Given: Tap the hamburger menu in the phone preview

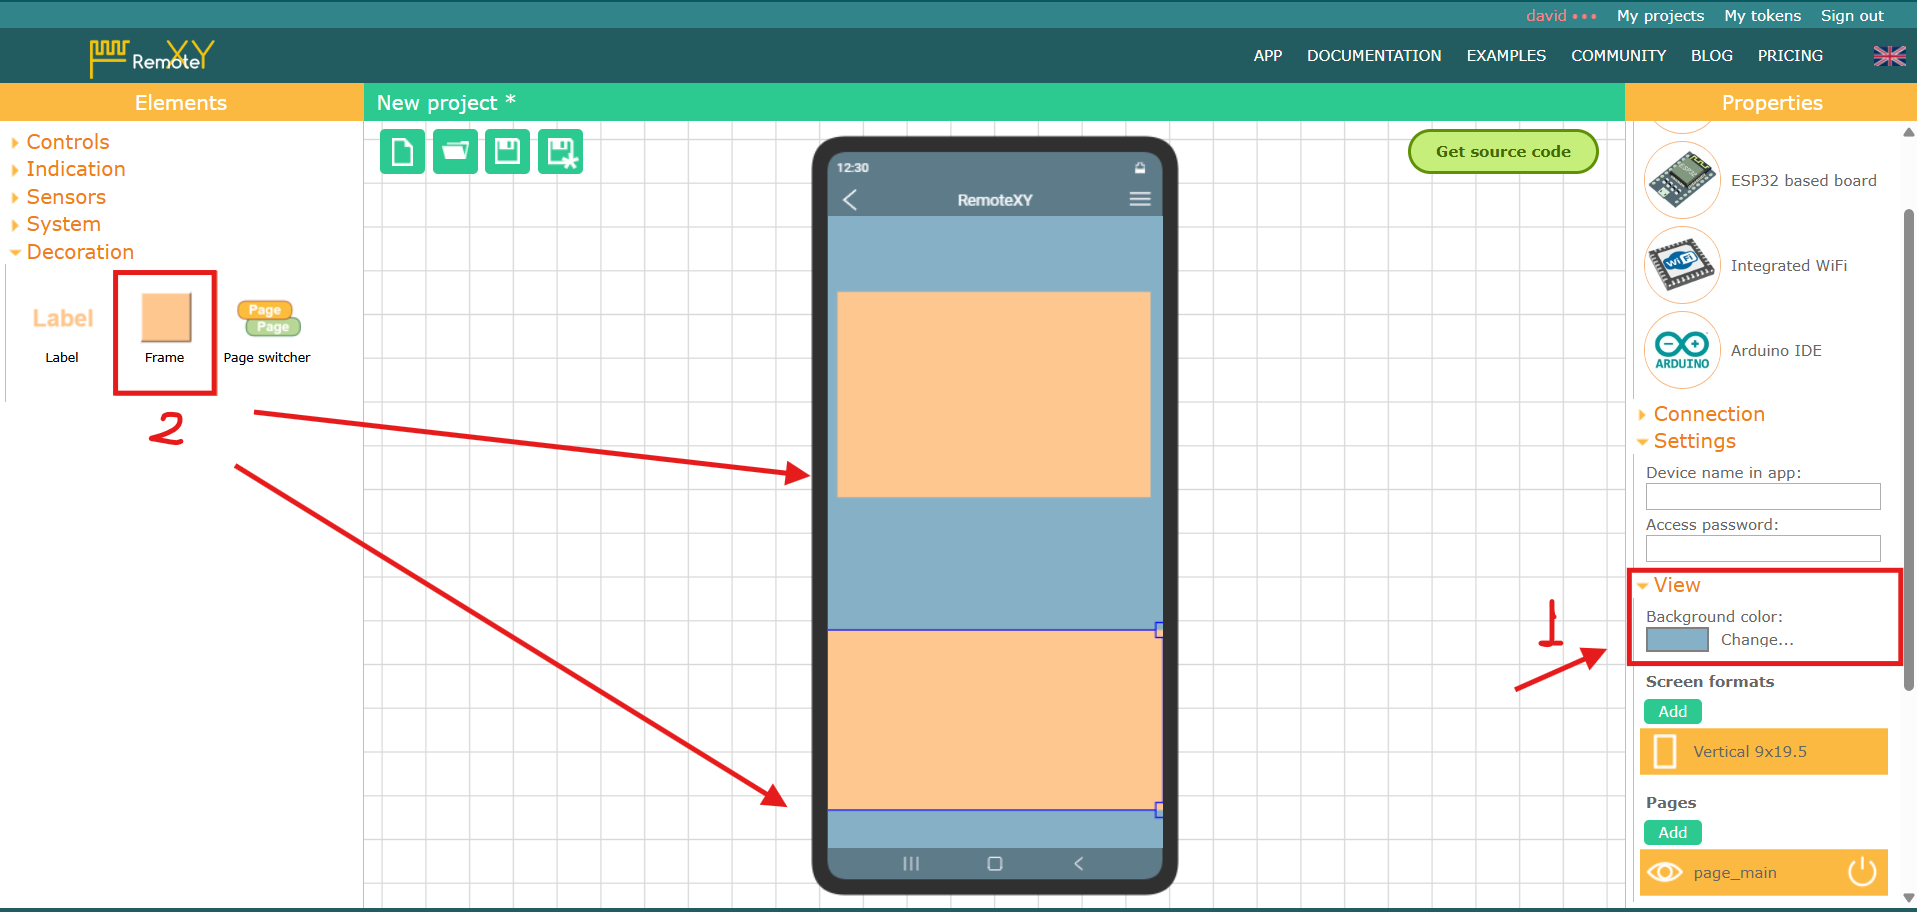Looking at the screenshot, I should click(x=1140, y=199).
